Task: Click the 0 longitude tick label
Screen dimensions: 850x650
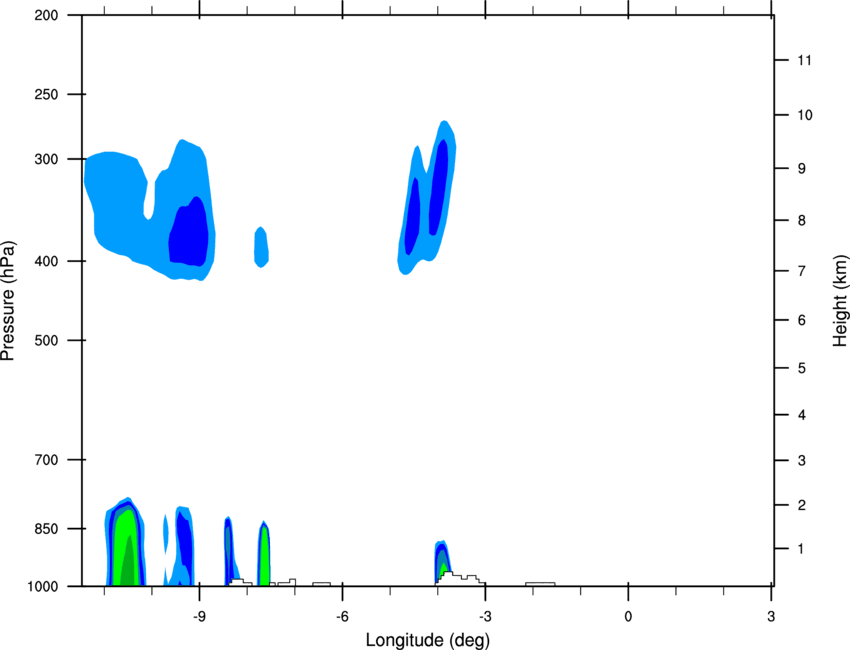Action: click(x=628, y=617)
